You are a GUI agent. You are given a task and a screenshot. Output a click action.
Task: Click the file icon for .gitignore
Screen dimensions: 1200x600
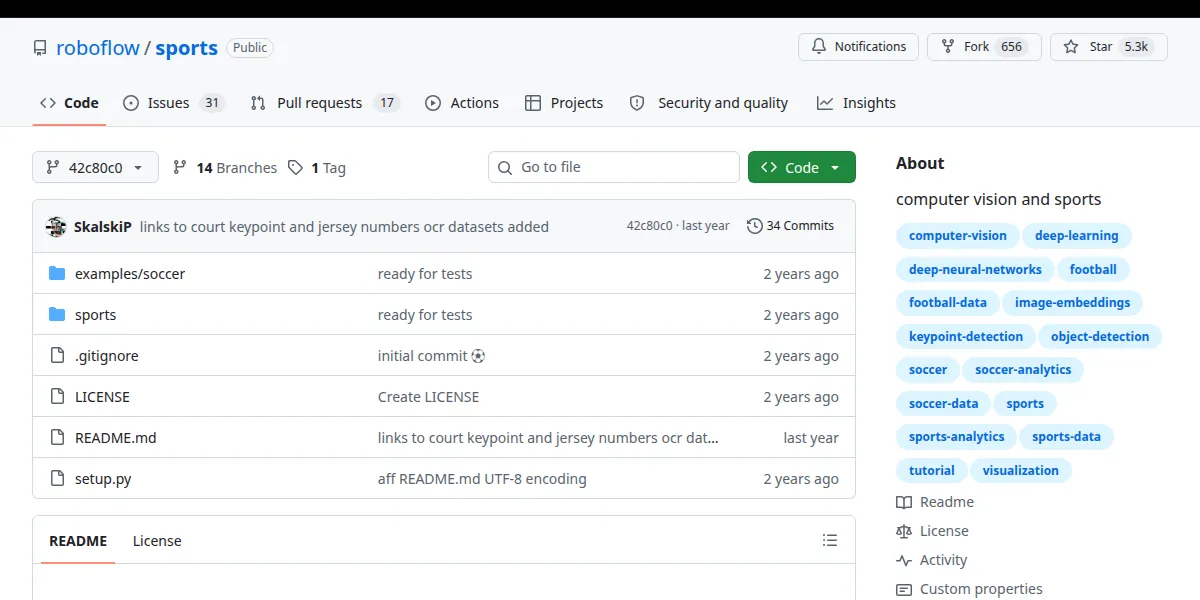pos(57,356)
